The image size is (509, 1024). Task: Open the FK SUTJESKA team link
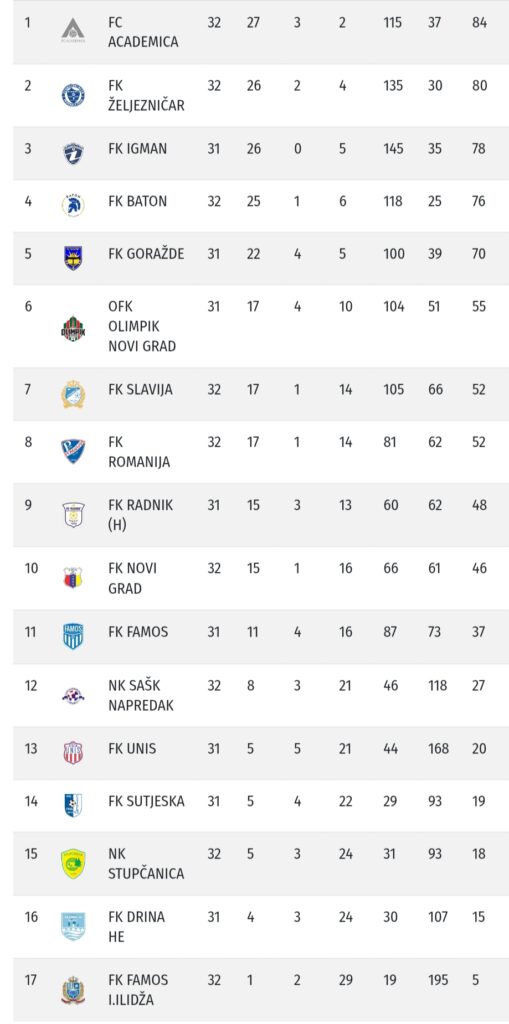[146, 801]
